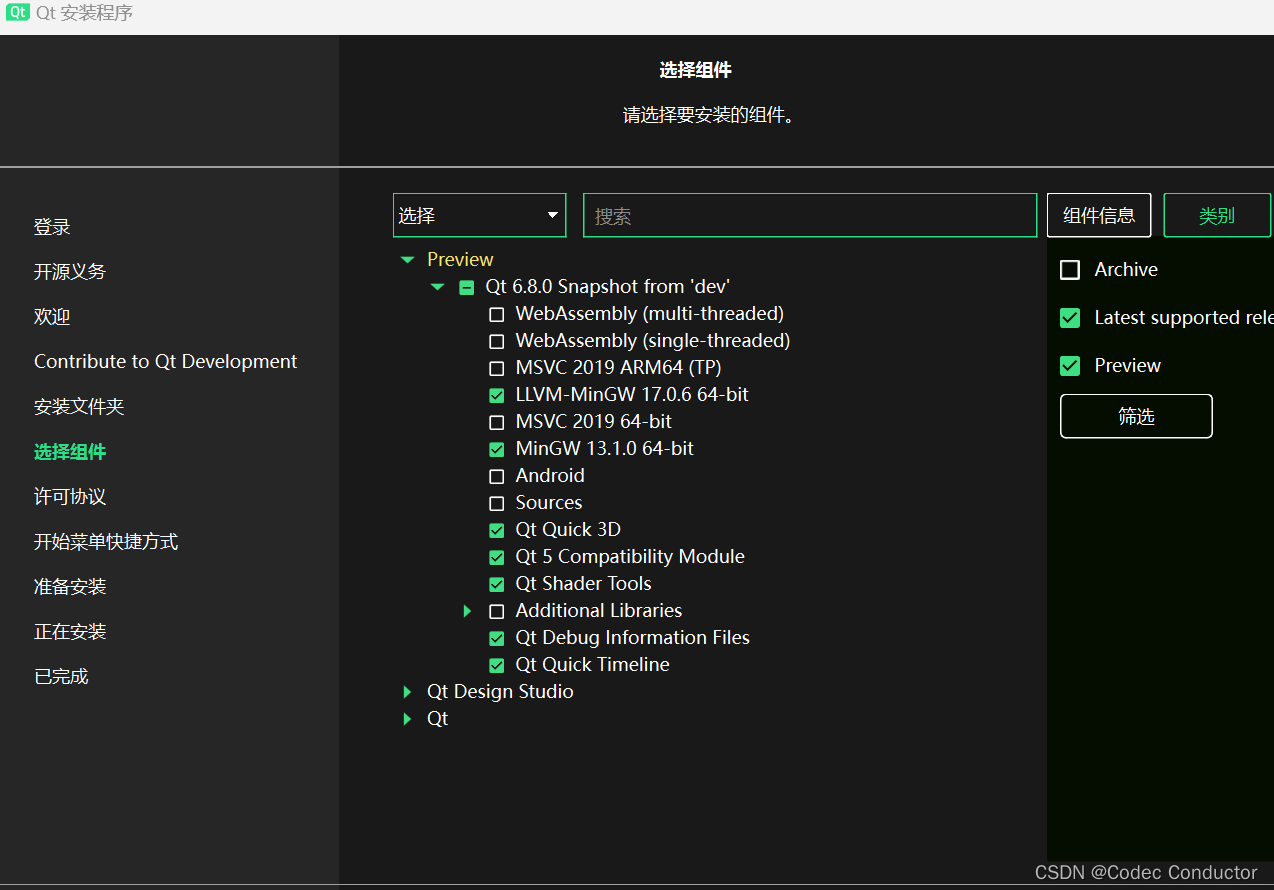The width and height of the screenshot is (1274, 890).
Task: Switch to the 组件信息 tab
Action: (x=1099, y=215)
